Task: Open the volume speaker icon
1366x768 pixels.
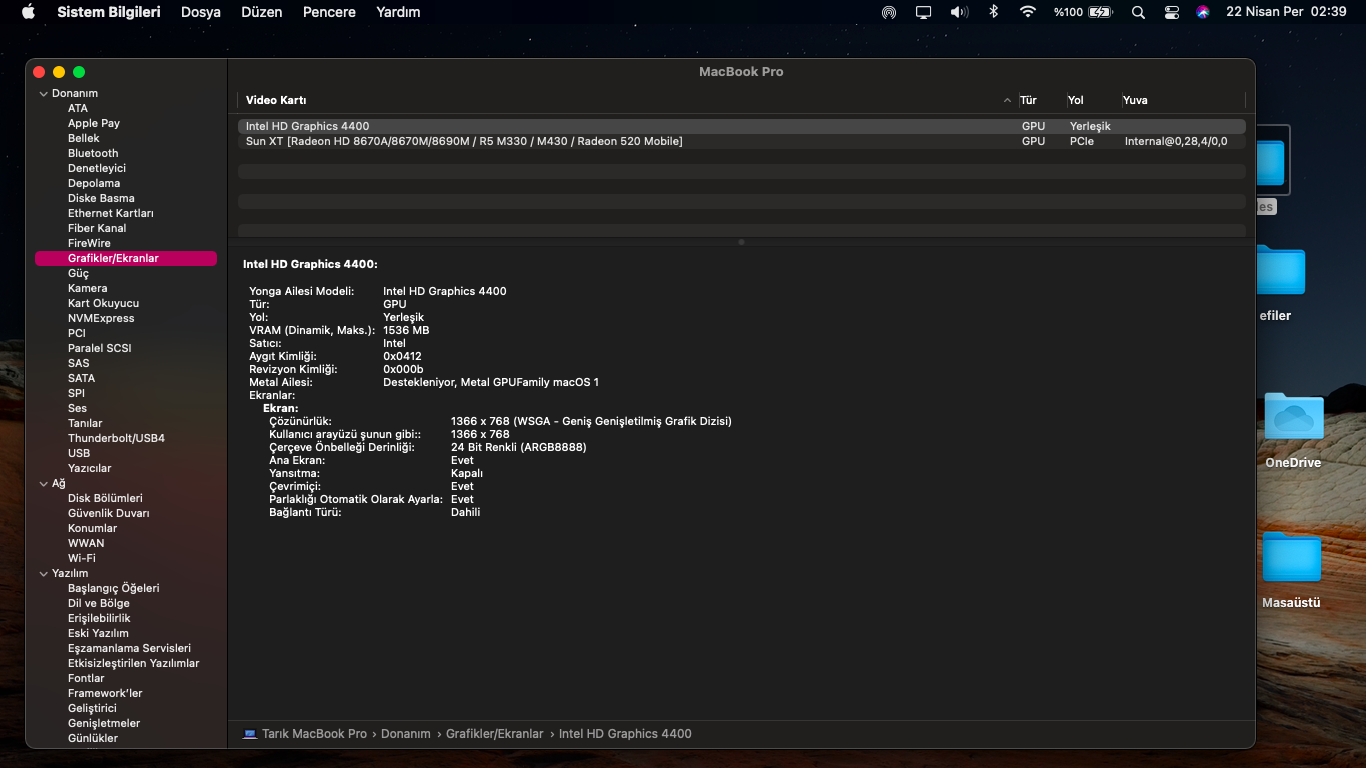Action: click(x=959, y=12)
